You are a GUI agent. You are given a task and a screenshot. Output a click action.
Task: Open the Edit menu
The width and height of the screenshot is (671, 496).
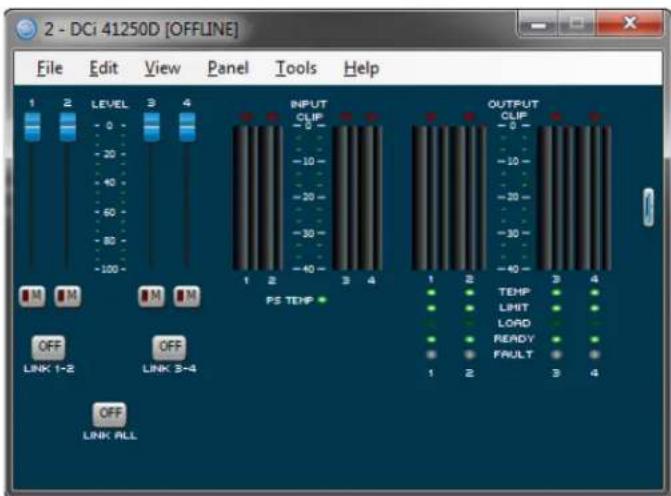tap(103, 68)
